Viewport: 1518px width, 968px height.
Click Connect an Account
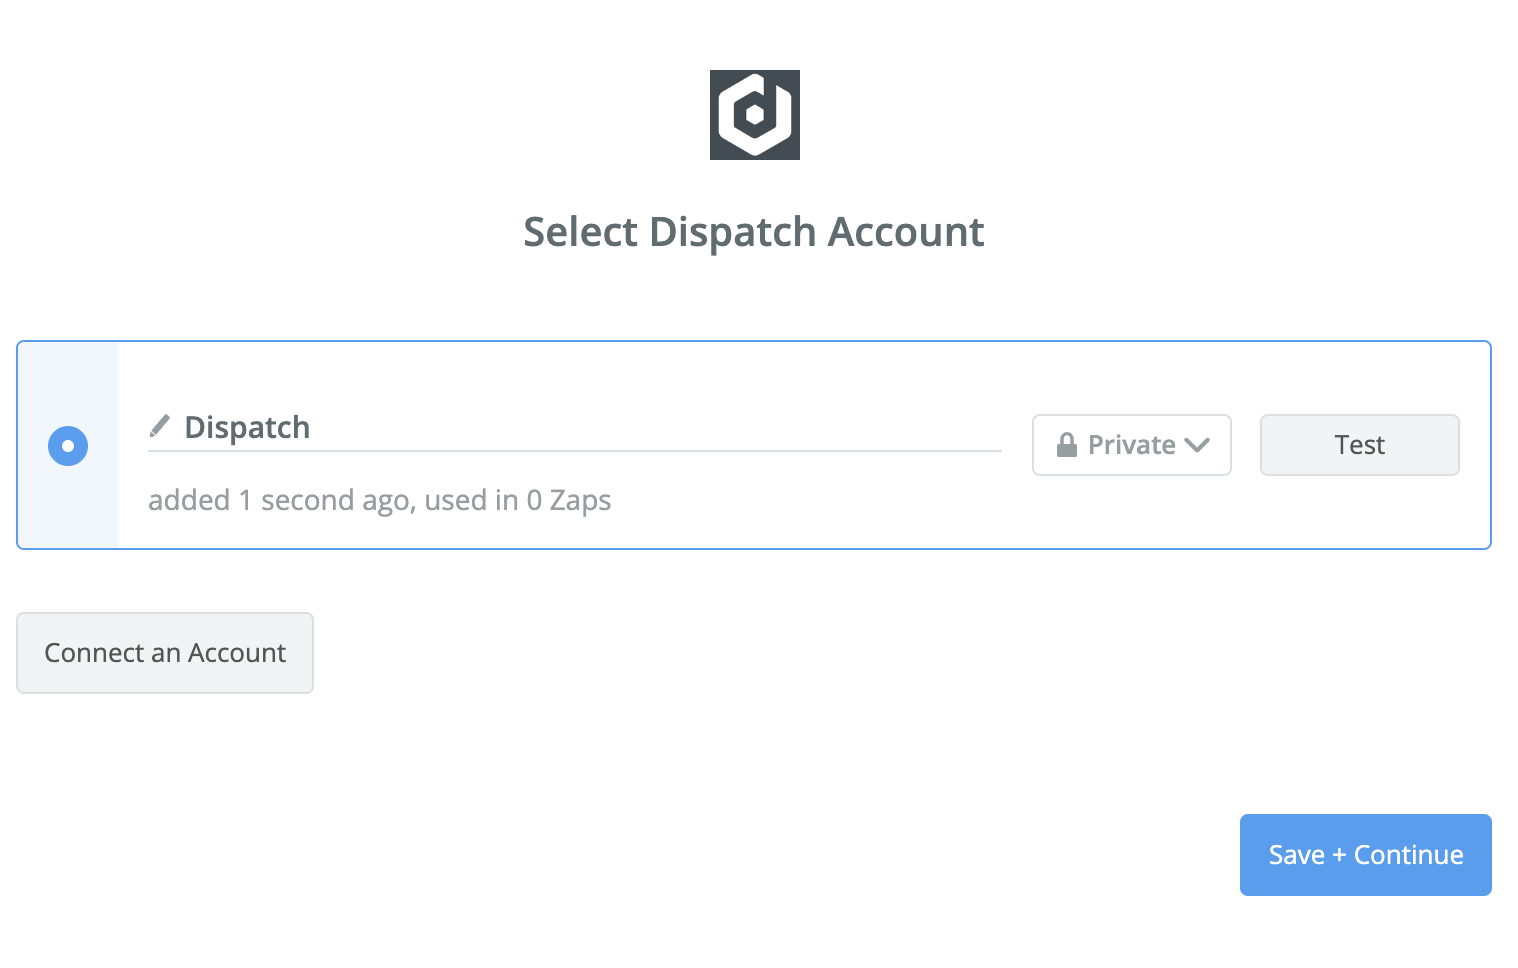[165, 653]
